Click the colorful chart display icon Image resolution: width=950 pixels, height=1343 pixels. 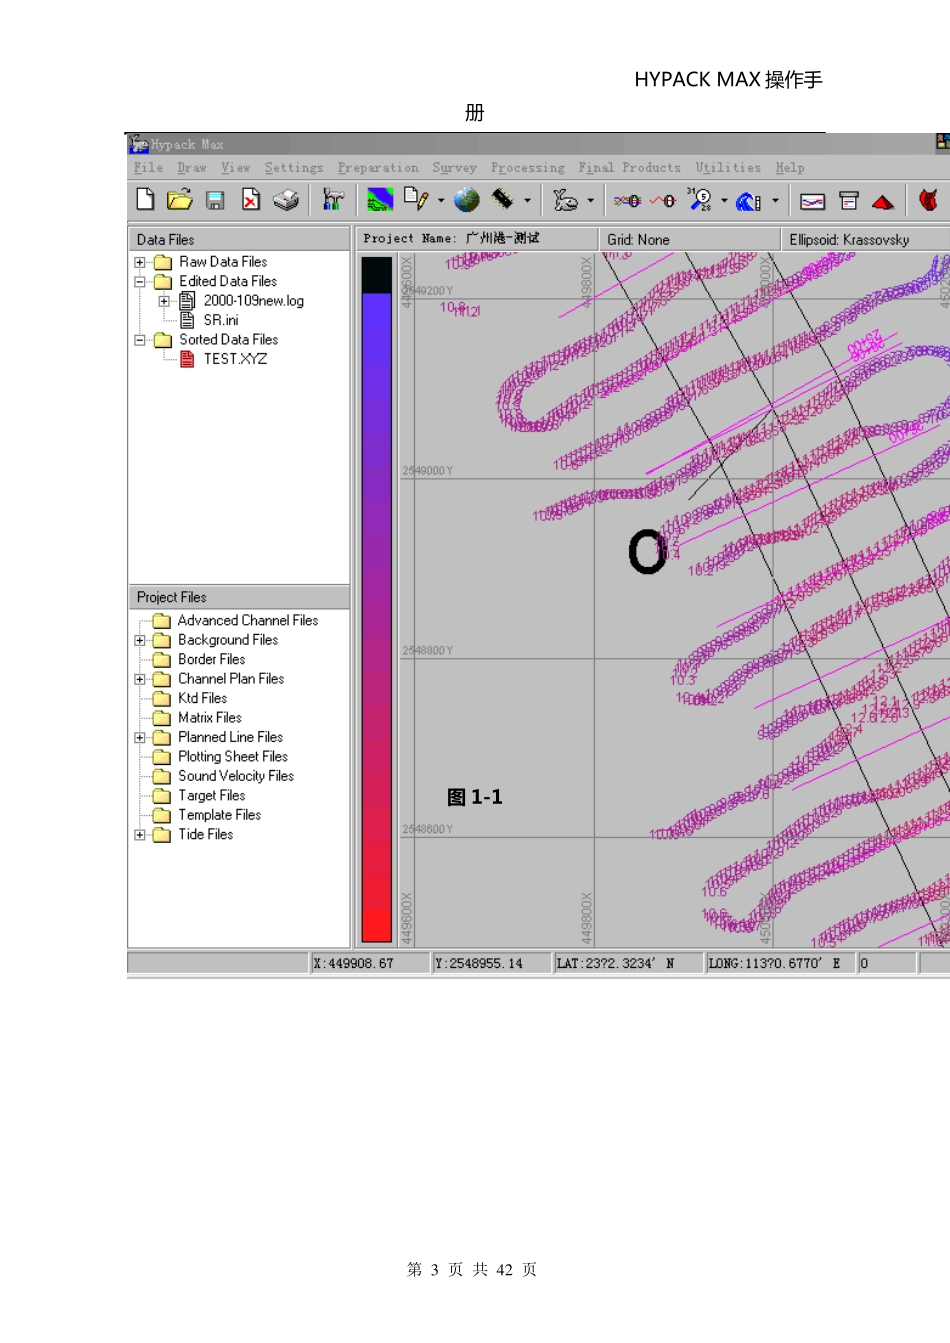click(x=380, y=201)
